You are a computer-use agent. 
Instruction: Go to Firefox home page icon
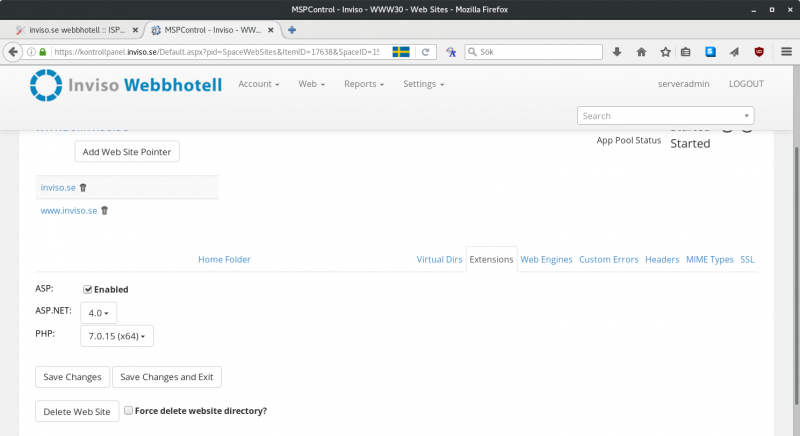641,52
